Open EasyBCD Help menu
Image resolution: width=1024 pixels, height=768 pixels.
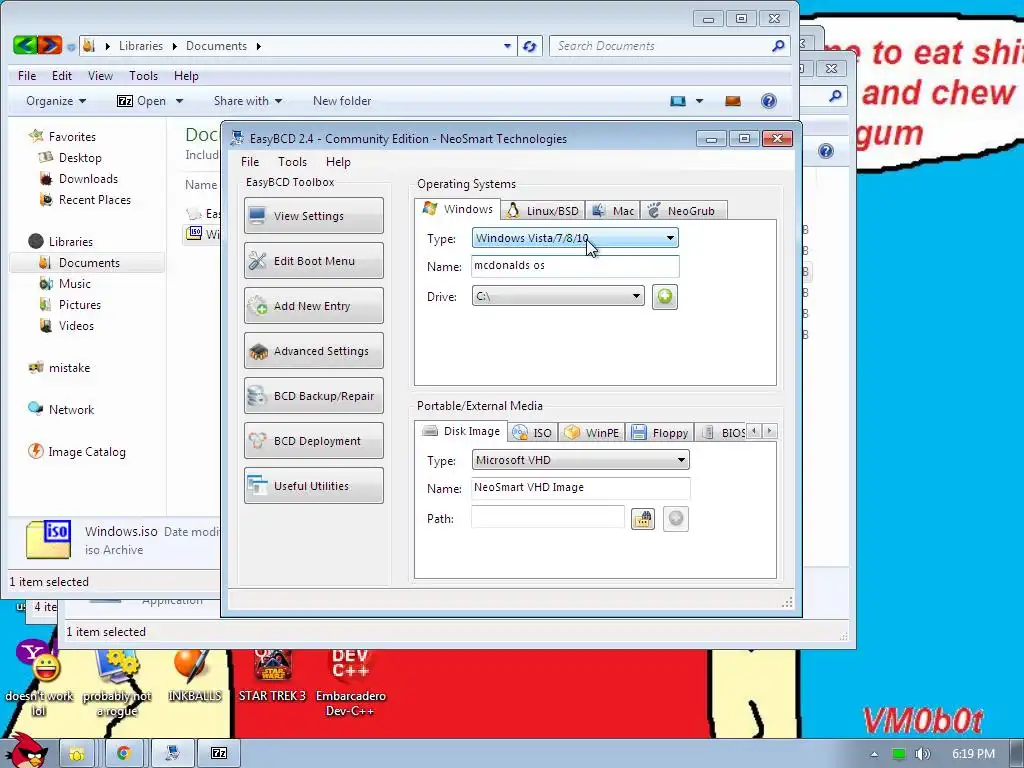pos(338,162)
